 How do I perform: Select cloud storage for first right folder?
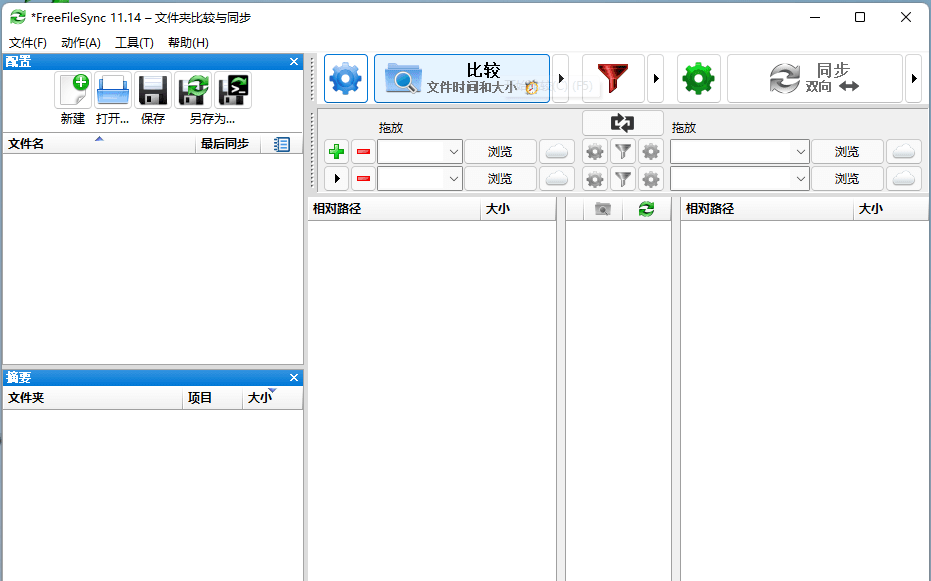[x=904, y=152]
